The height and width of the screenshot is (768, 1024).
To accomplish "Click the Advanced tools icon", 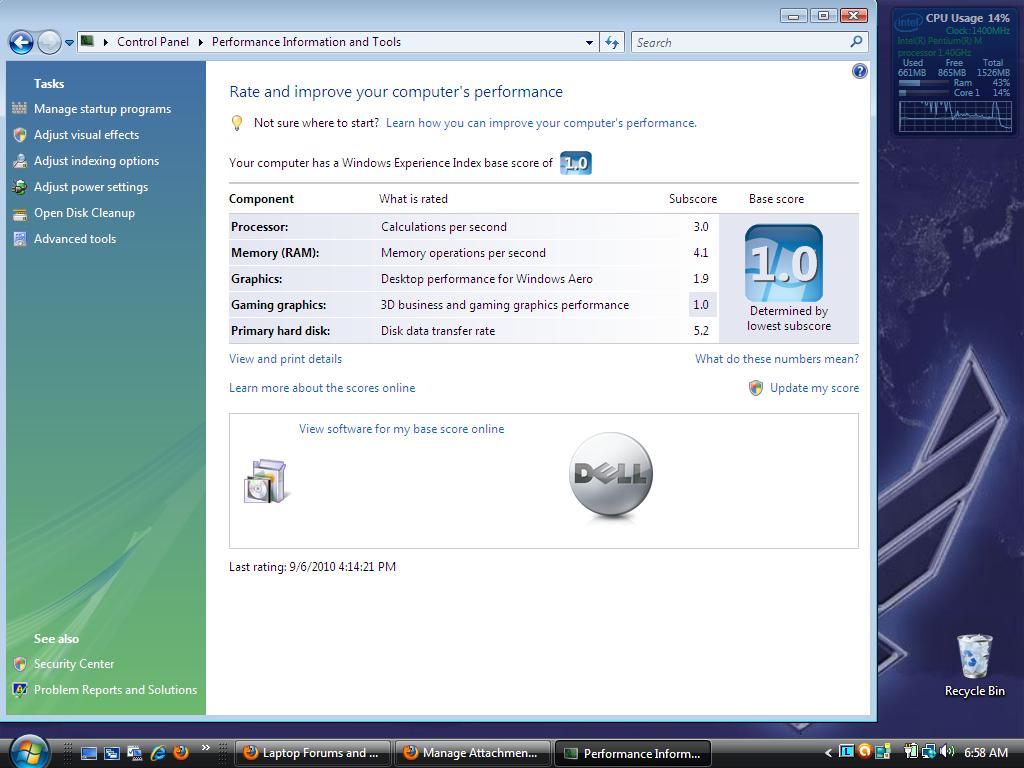I will 20,239.
